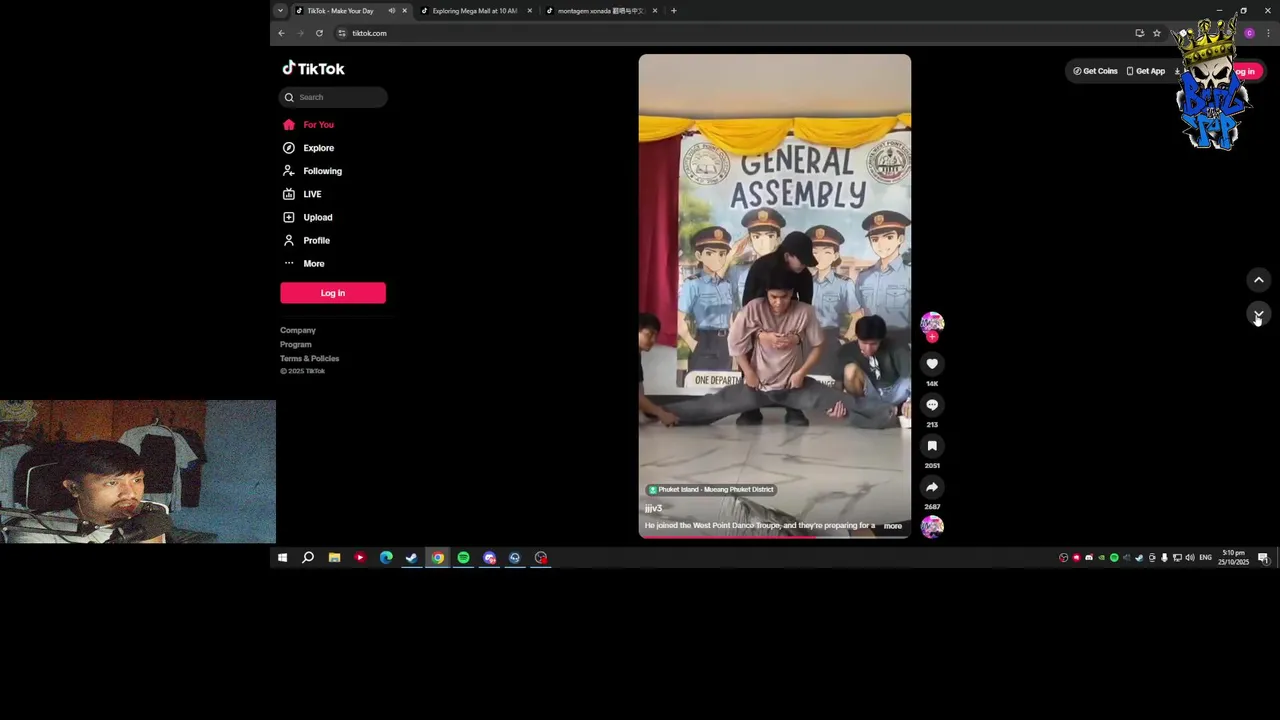The image size is (1280, 720).
Task: Open the spinning sound disc
Action: pyautogui.click(x=932, y=526)
